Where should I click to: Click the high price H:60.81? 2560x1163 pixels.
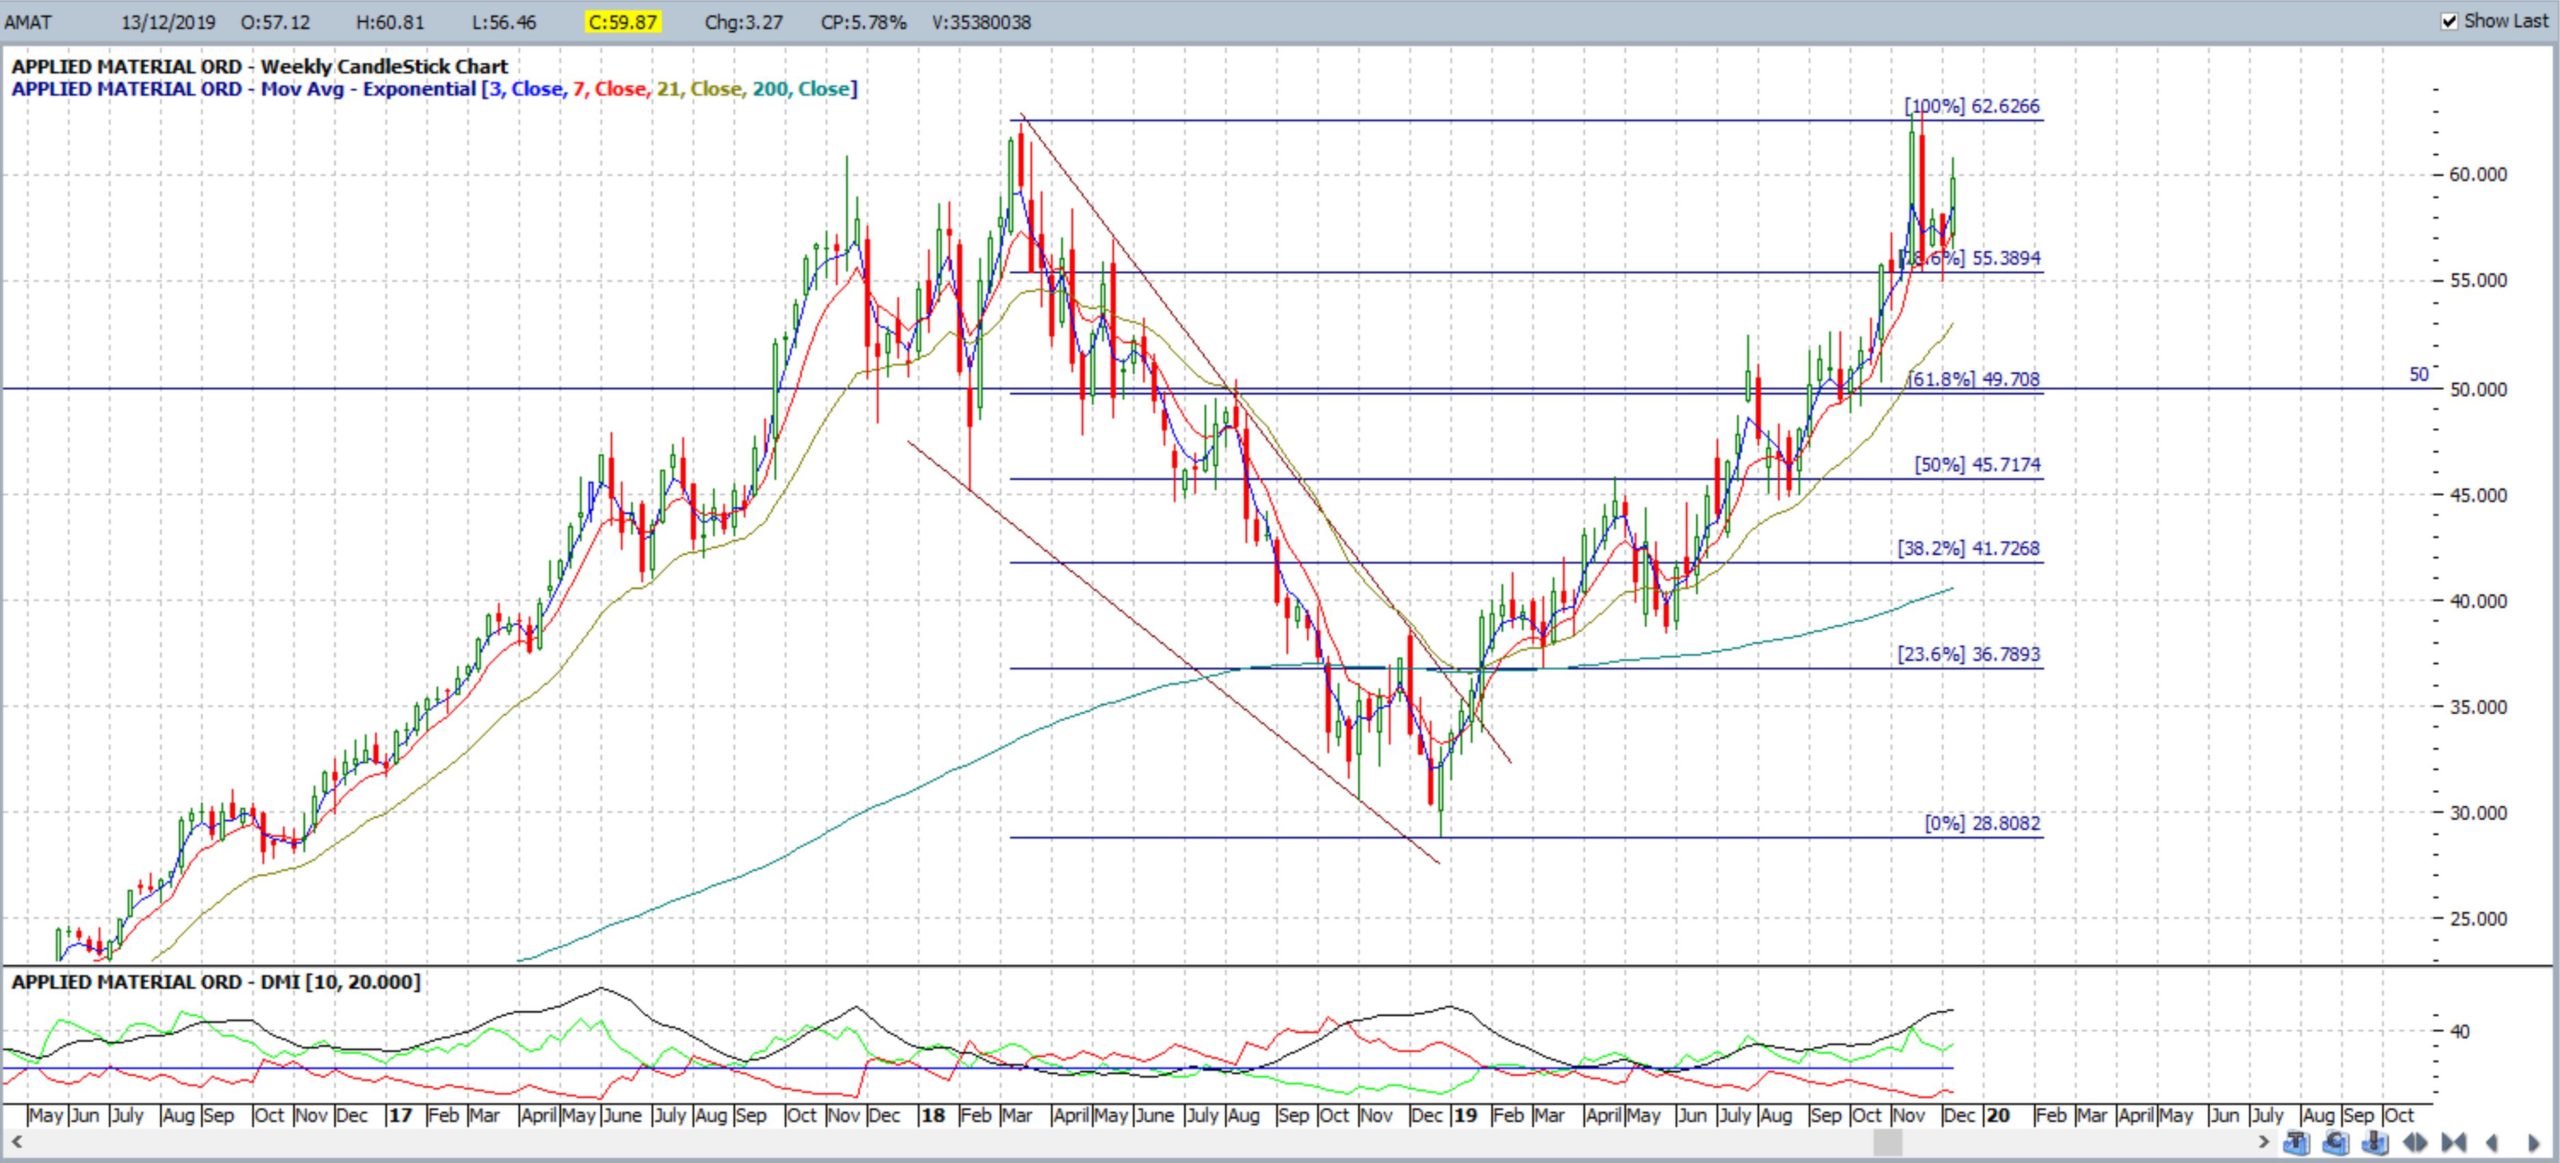pos(390,22)
